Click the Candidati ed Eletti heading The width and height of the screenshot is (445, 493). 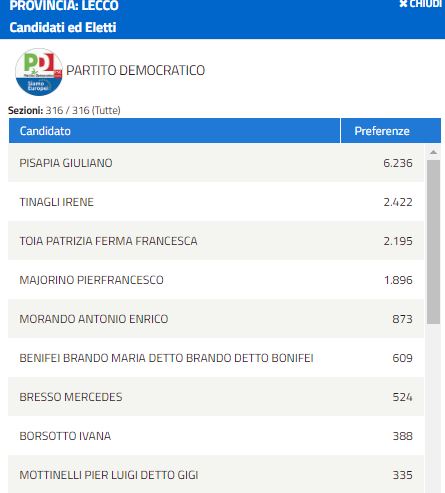(x=63, y=27)
